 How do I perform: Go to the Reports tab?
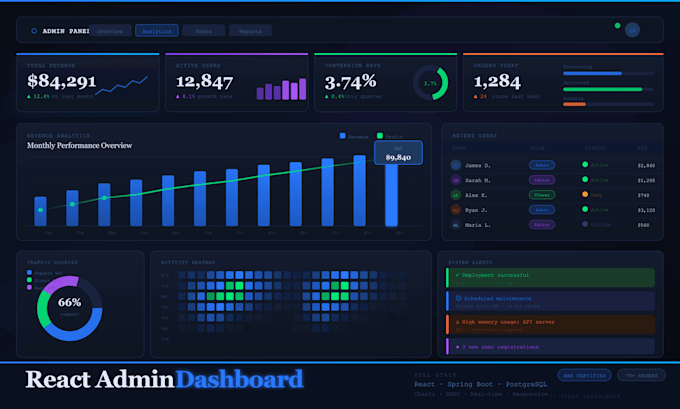[x=250, y=31]
